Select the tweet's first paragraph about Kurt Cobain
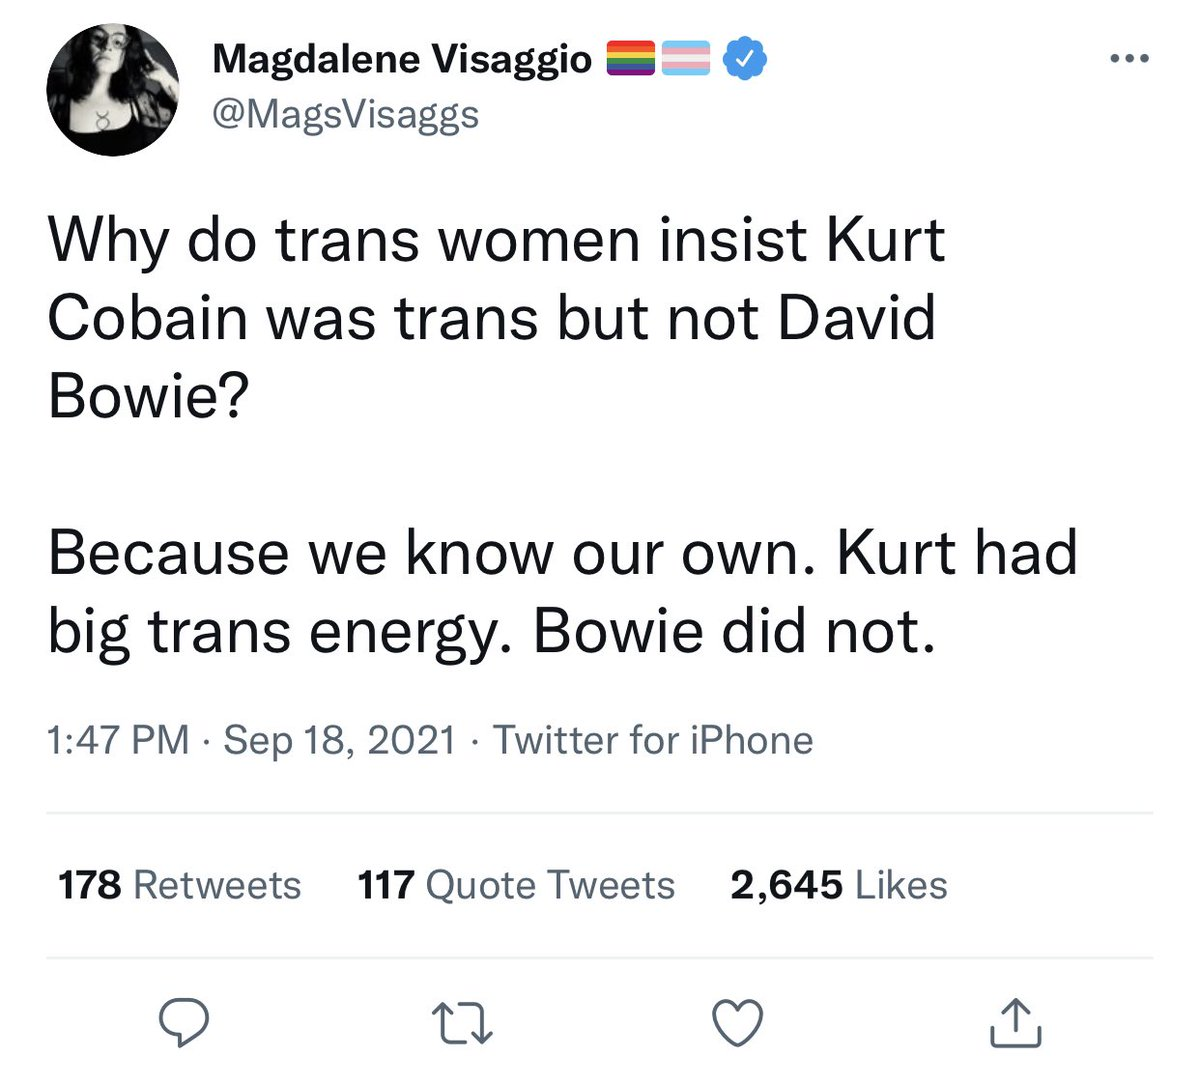Image resolution: width=1200 pixels, height=1085 pixels. click(x=496, y=319)
